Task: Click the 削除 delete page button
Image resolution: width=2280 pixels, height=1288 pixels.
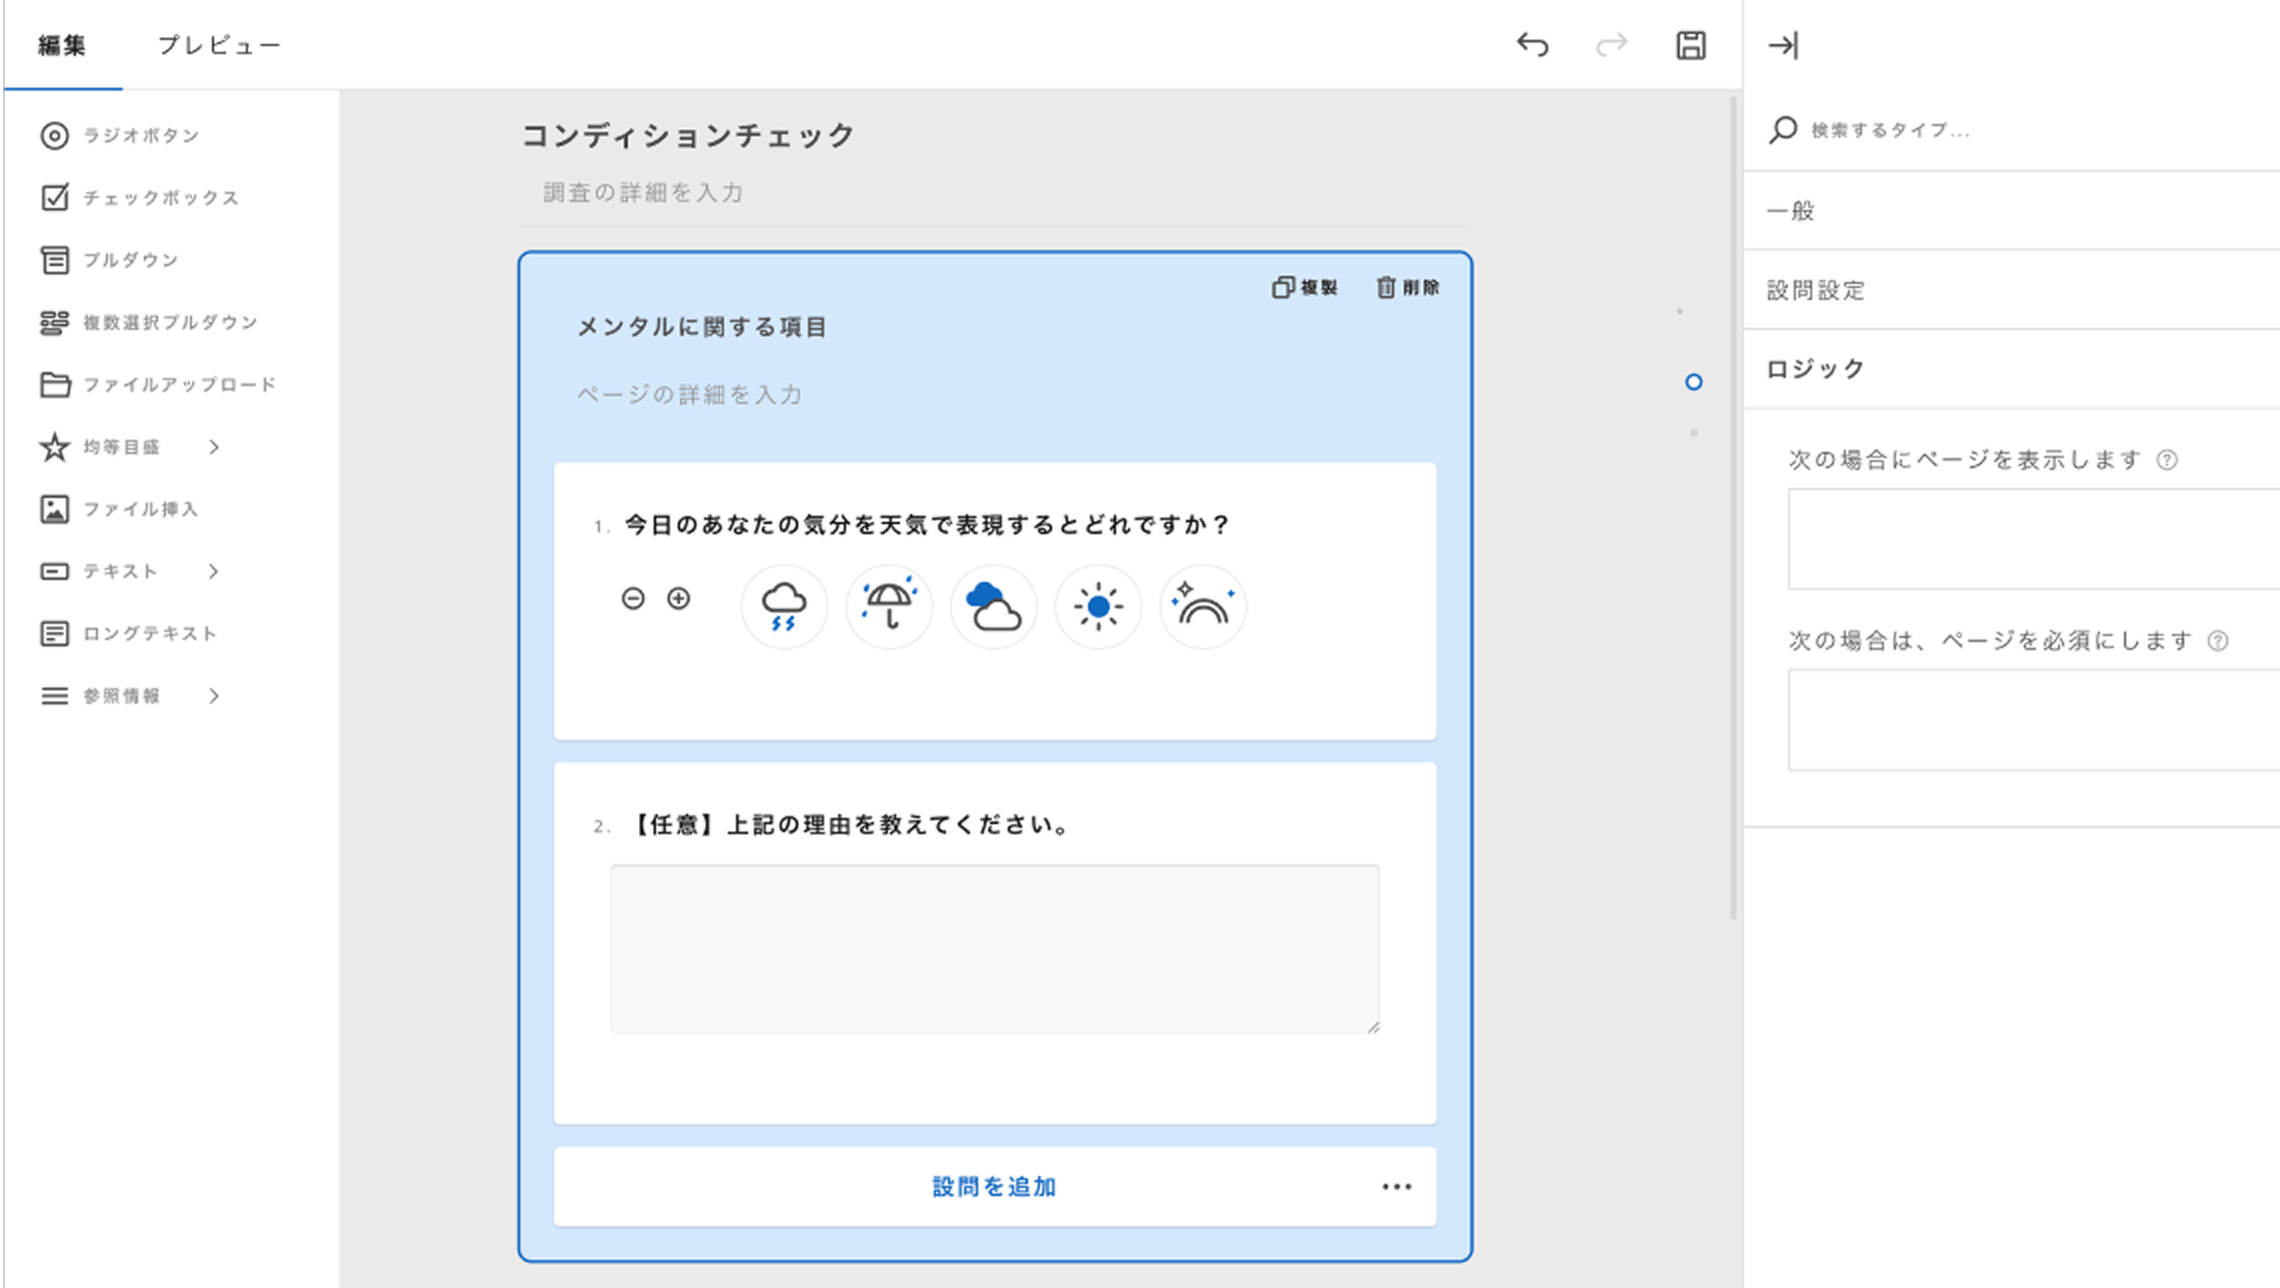Action: pyautogui.click(x=1408, y=288)
